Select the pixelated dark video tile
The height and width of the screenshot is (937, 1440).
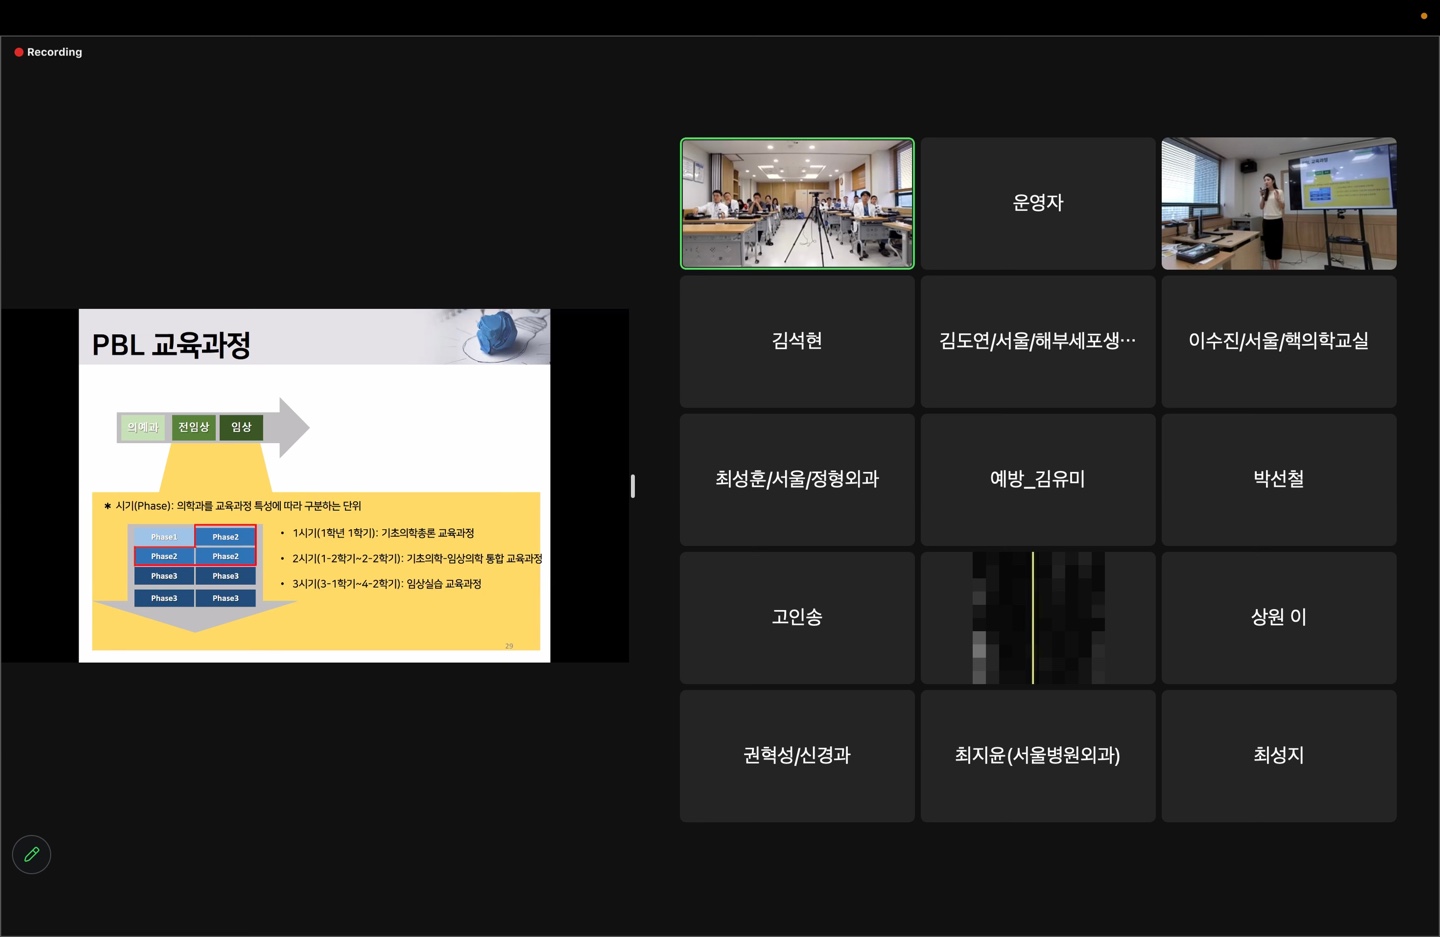[1037, 618]
